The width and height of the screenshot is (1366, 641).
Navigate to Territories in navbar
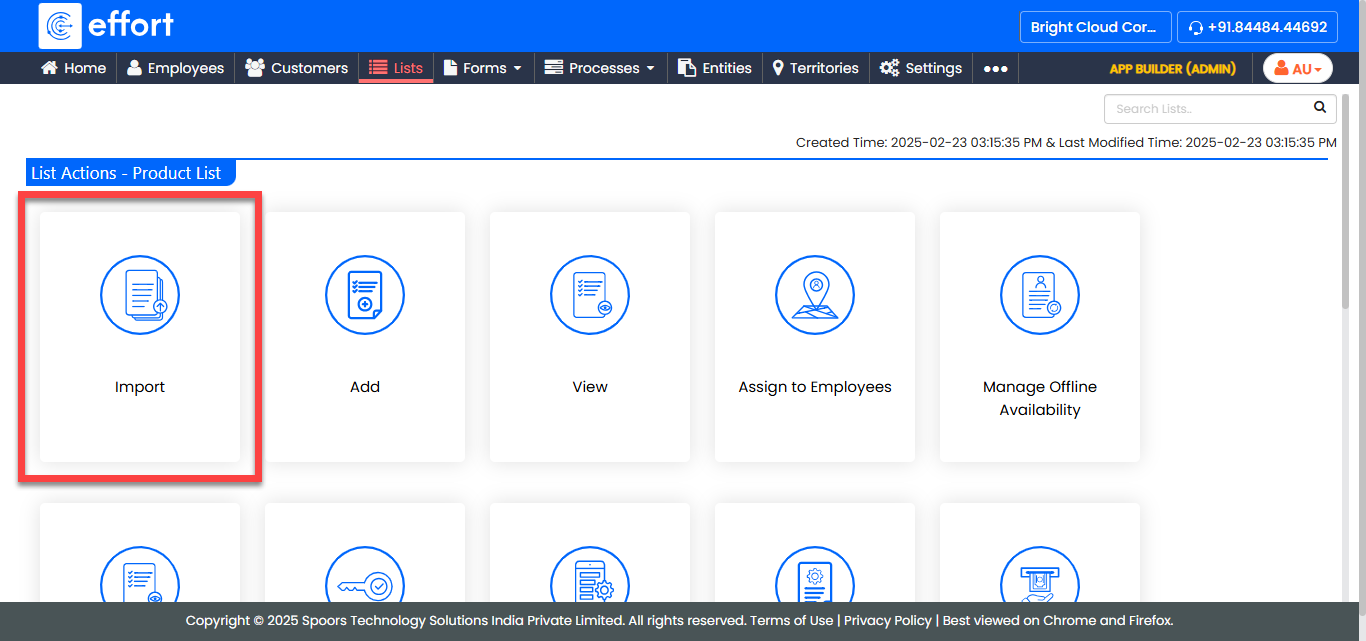815,69
